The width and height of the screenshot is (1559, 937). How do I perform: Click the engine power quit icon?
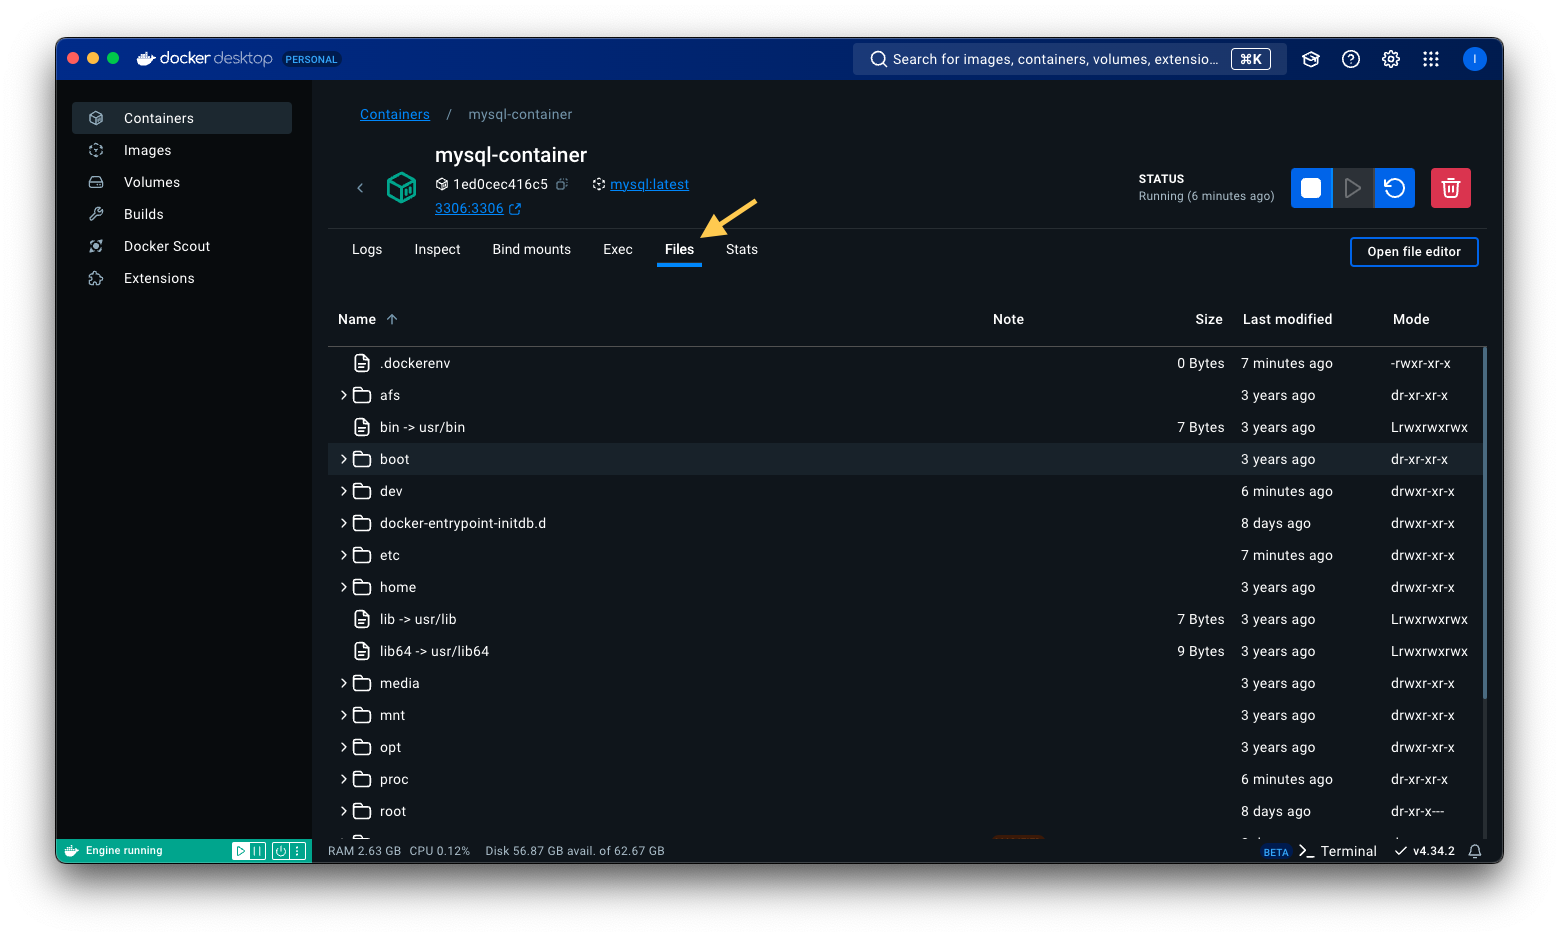pos(281,851)
